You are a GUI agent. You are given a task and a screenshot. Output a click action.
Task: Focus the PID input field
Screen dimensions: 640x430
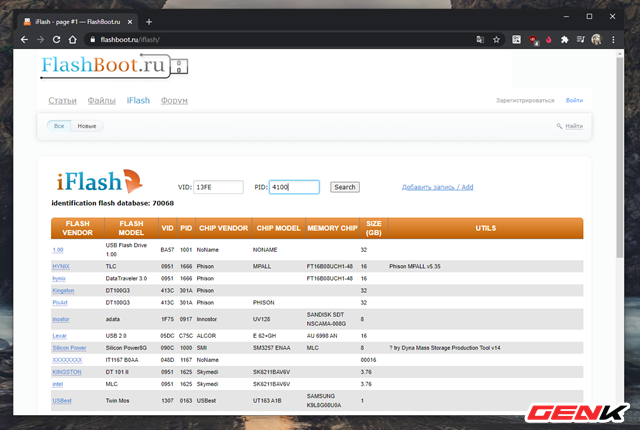[294, 187]
